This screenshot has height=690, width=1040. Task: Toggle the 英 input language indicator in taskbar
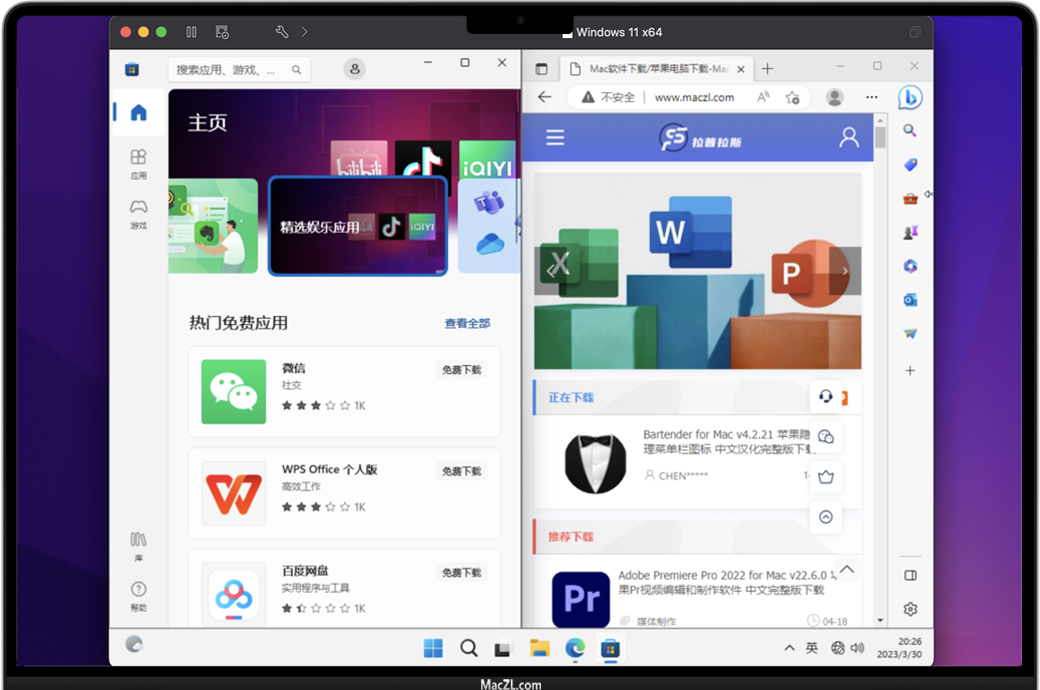tap(812, 648)
